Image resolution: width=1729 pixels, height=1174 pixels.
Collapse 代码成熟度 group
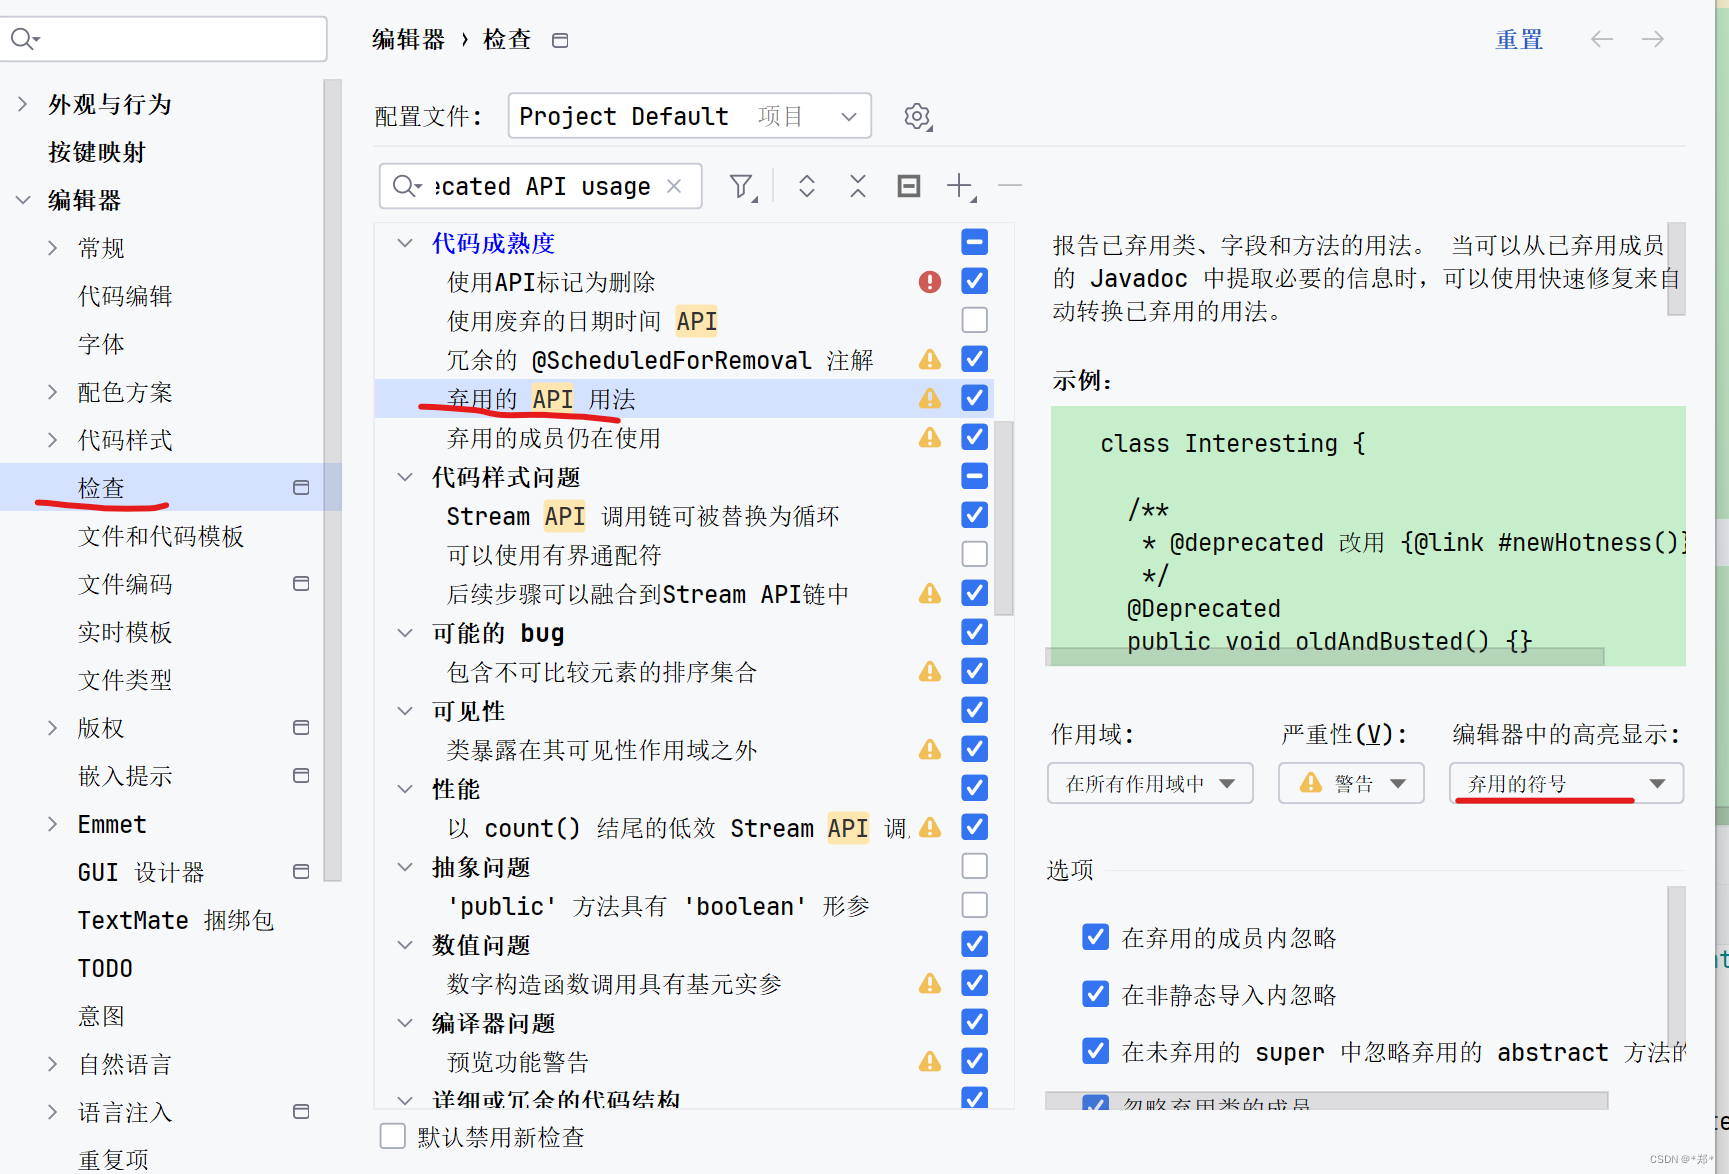click(x=405, y=243)
